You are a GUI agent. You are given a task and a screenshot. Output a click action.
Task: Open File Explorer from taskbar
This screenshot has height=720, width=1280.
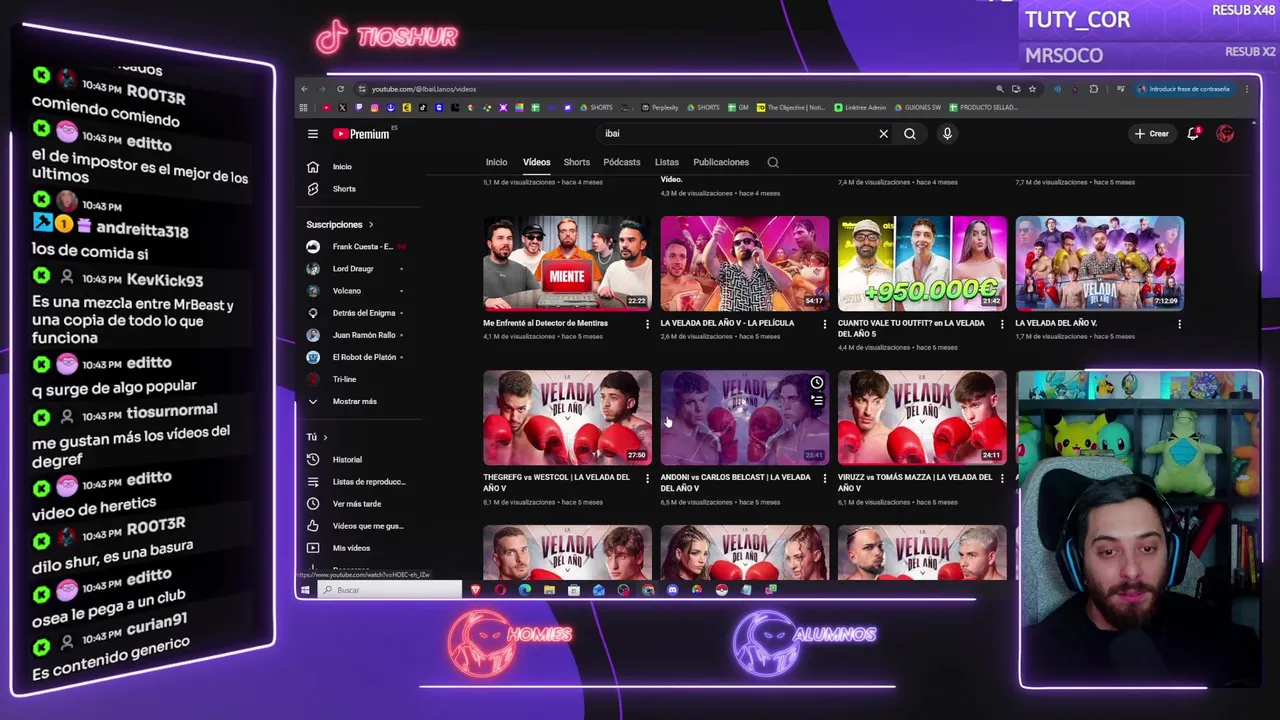click(549, 590)
